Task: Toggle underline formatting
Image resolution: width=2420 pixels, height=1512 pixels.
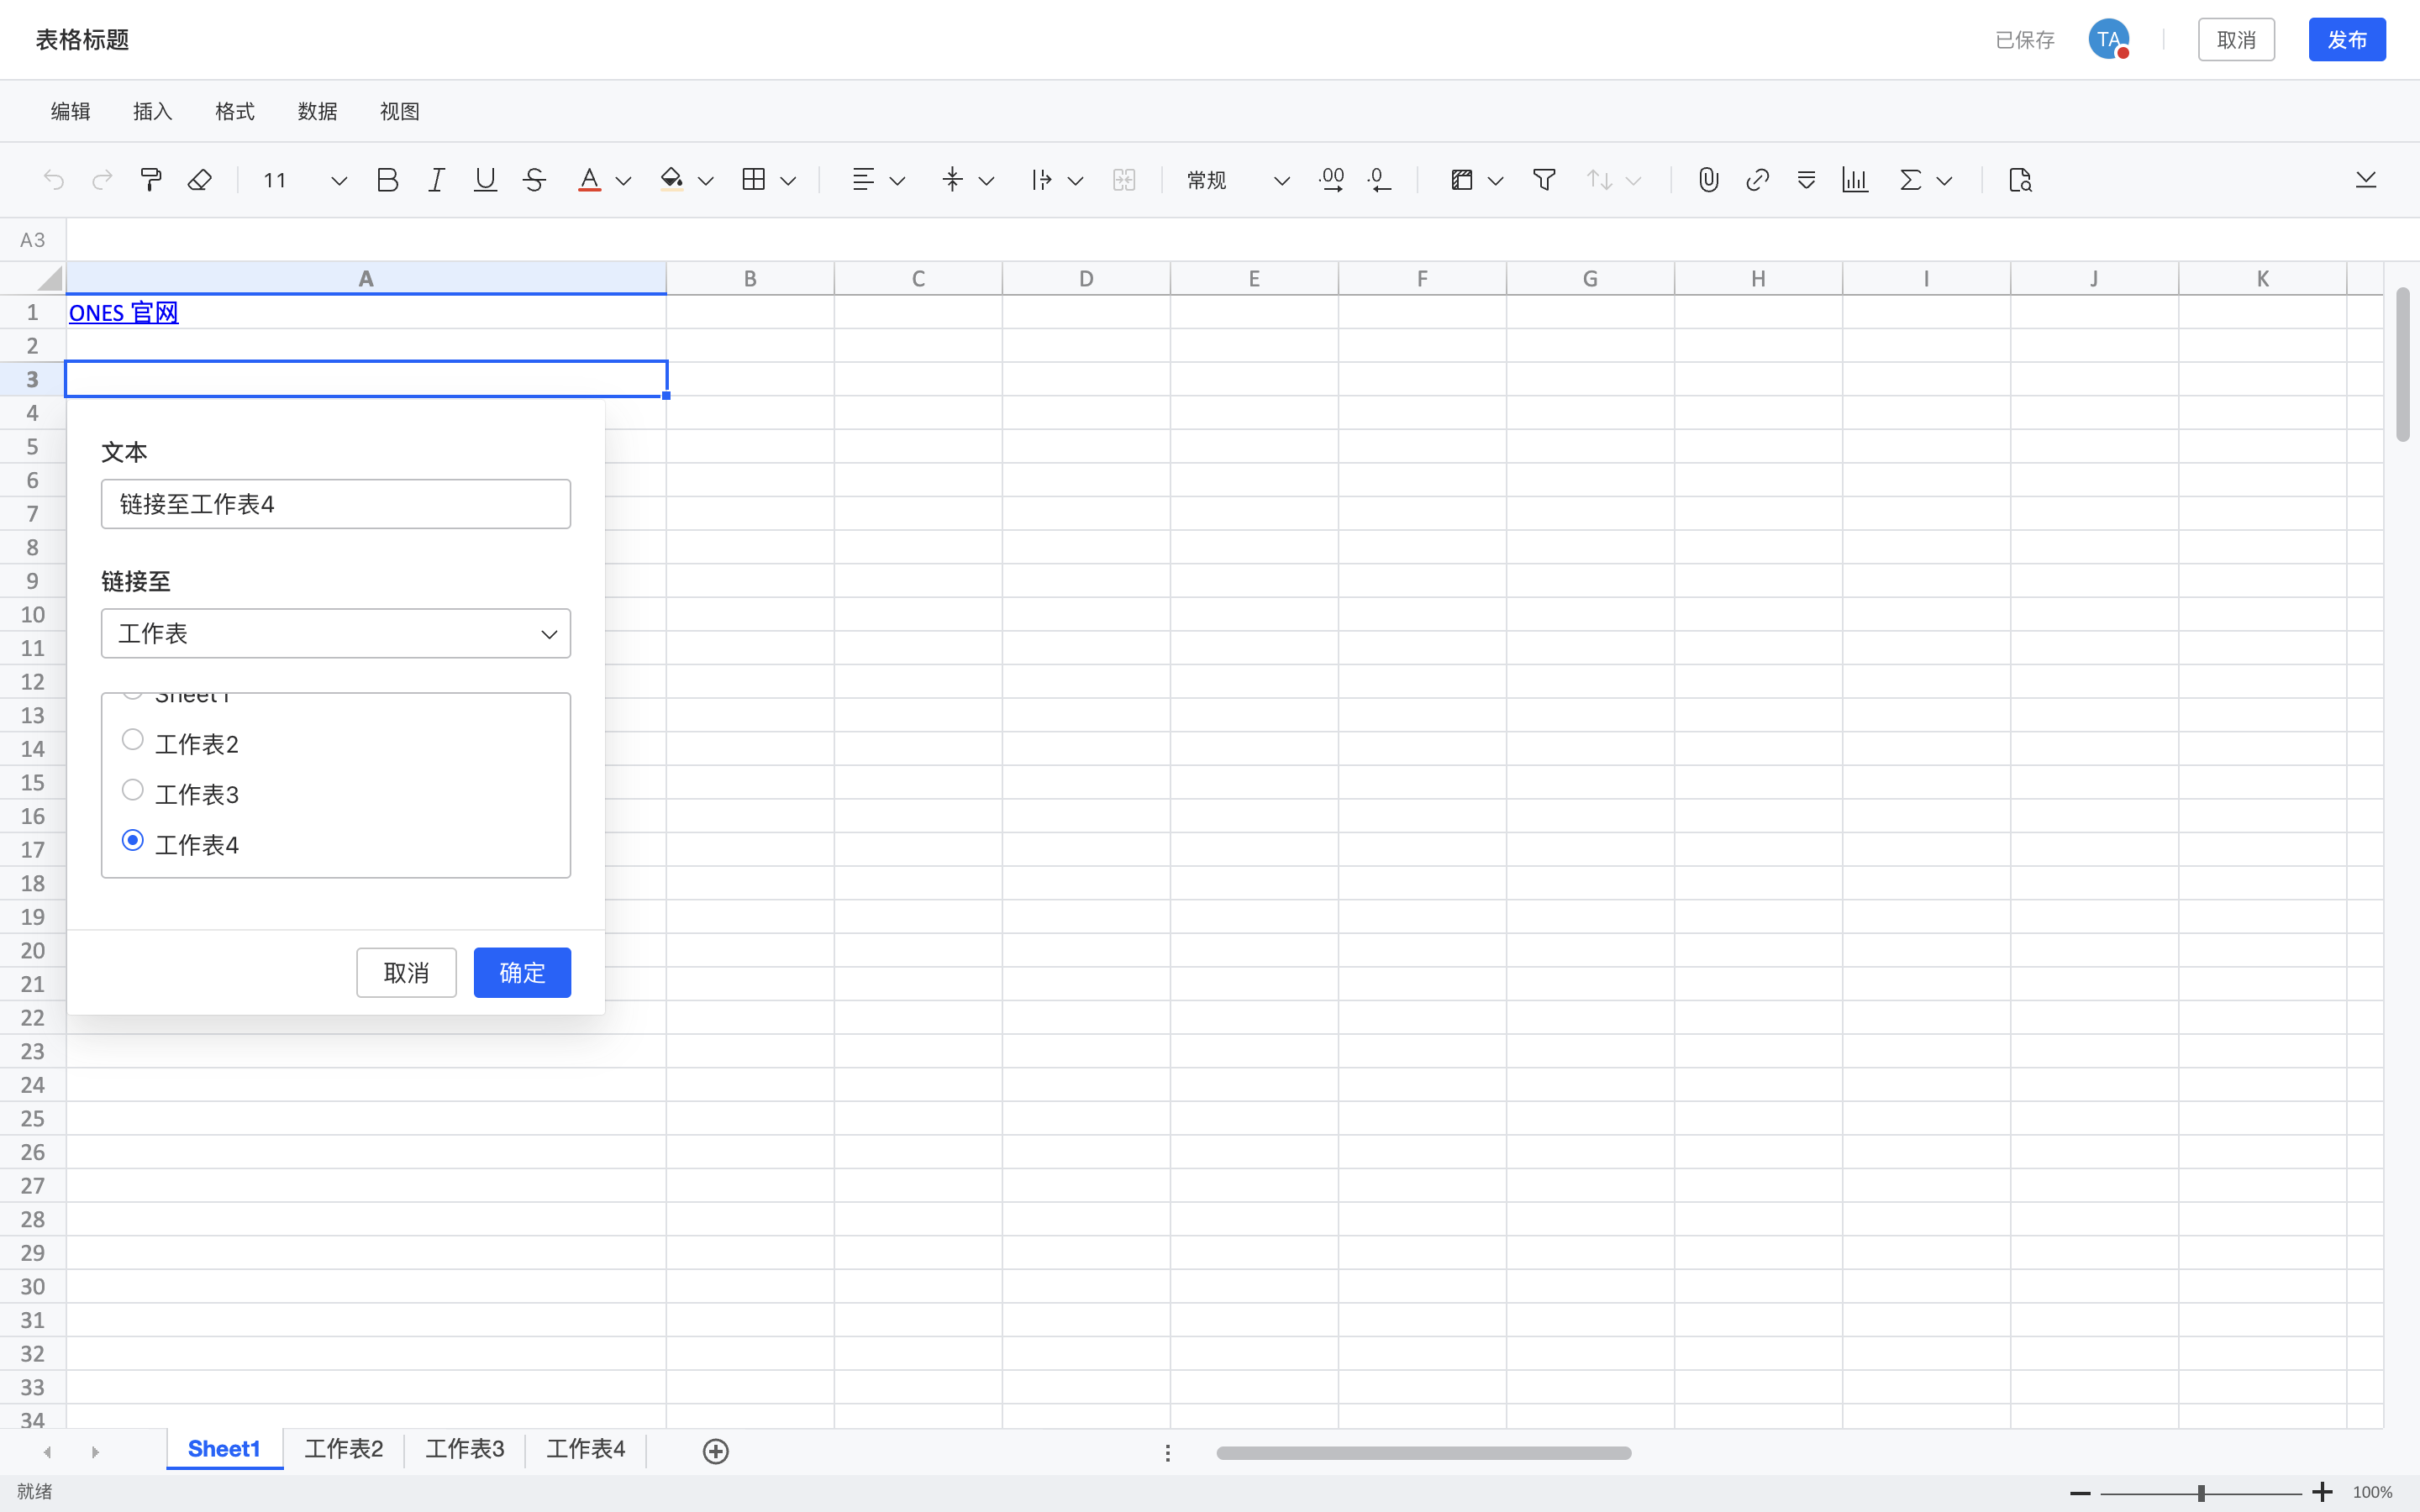Action: pyautogui.click(x=485, y=180)
